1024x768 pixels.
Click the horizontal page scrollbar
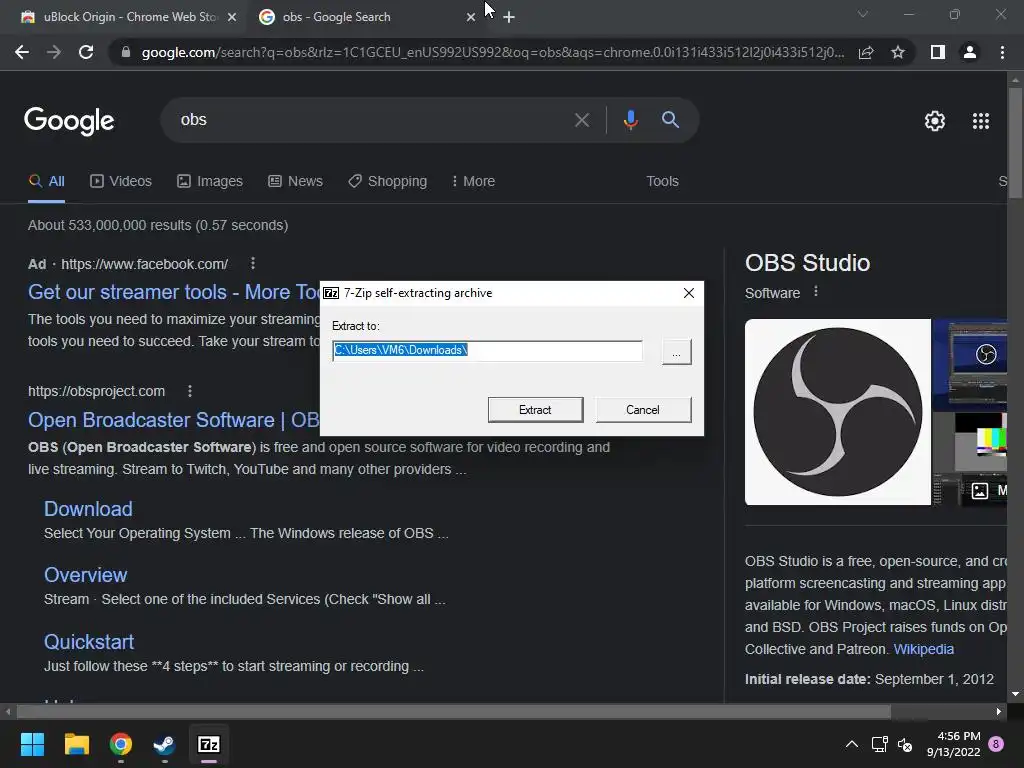pos(453,711)
